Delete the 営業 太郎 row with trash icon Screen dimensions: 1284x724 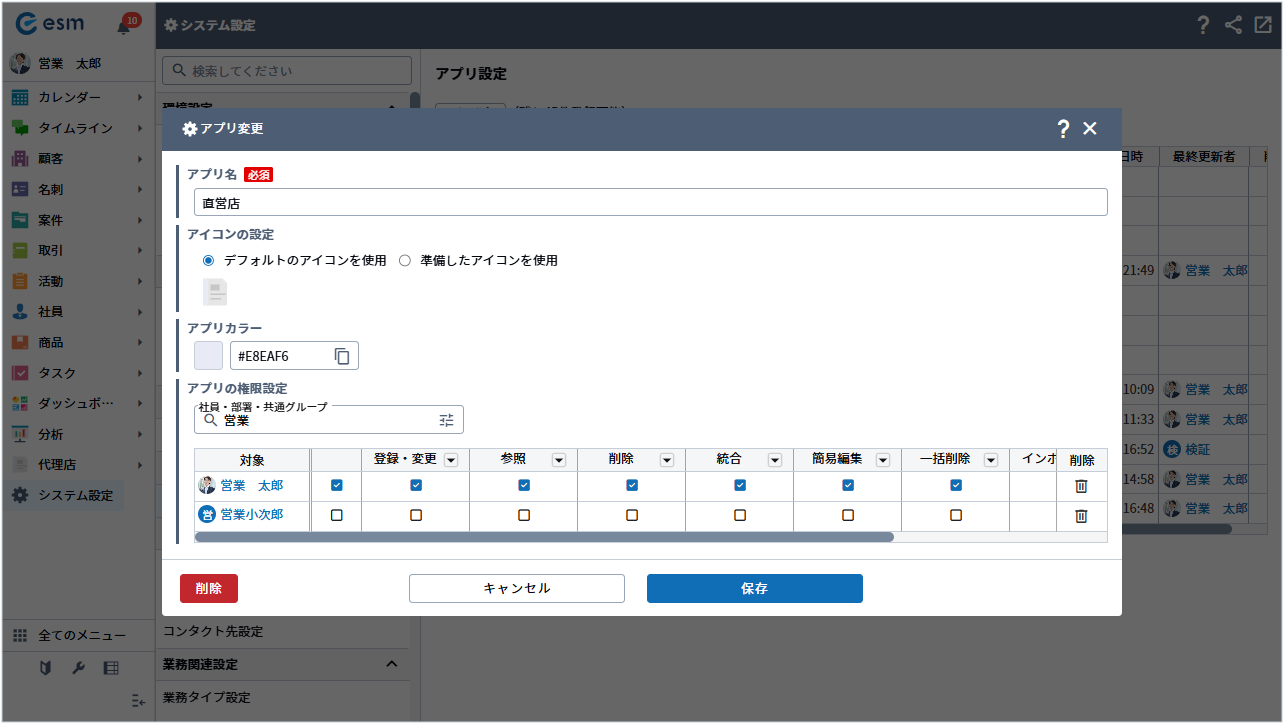[1081, 486]
